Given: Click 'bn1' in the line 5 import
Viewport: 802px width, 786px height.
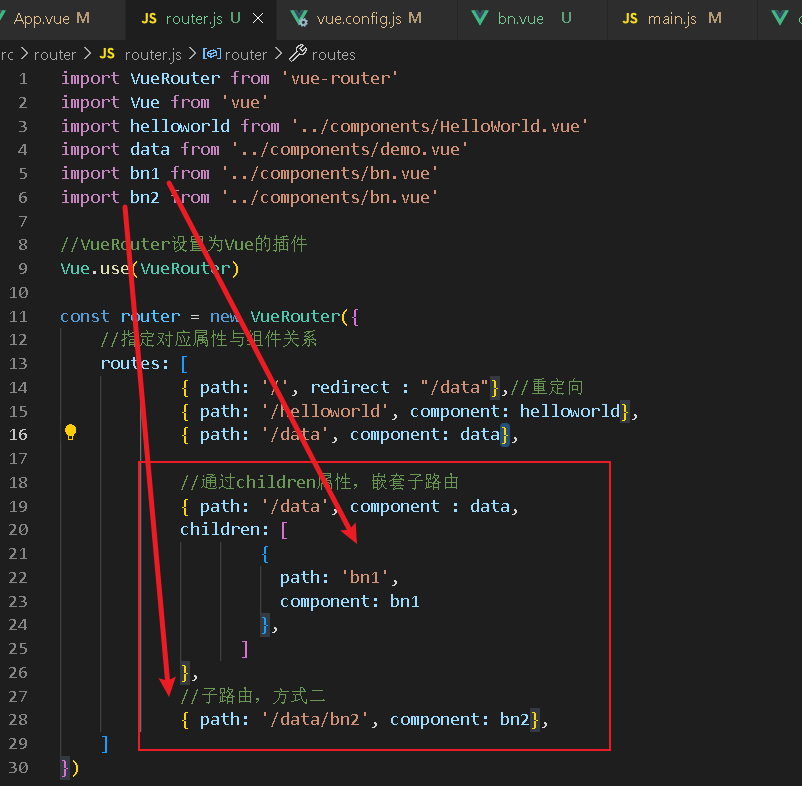Looking at the screenshot, I should tap(145, 174).
